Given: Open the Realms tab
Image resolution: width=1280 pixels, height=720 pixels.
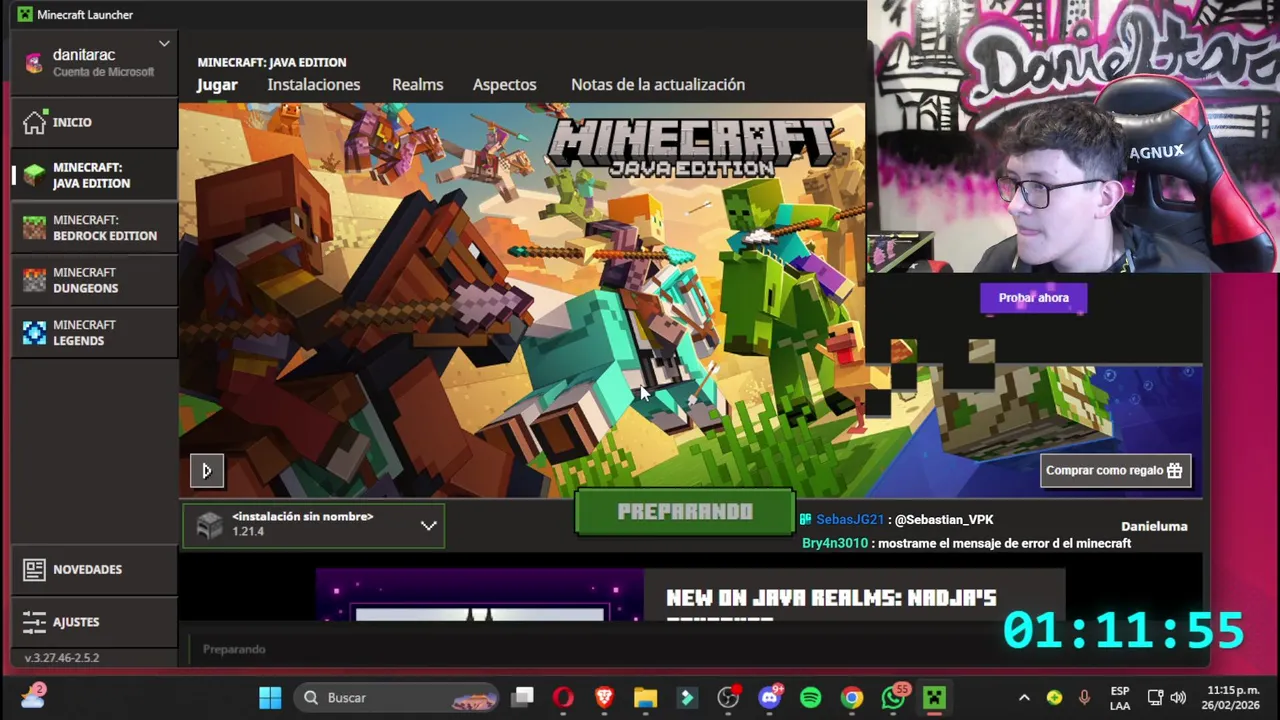Looking at the screenshot, I should pos(418,85).
